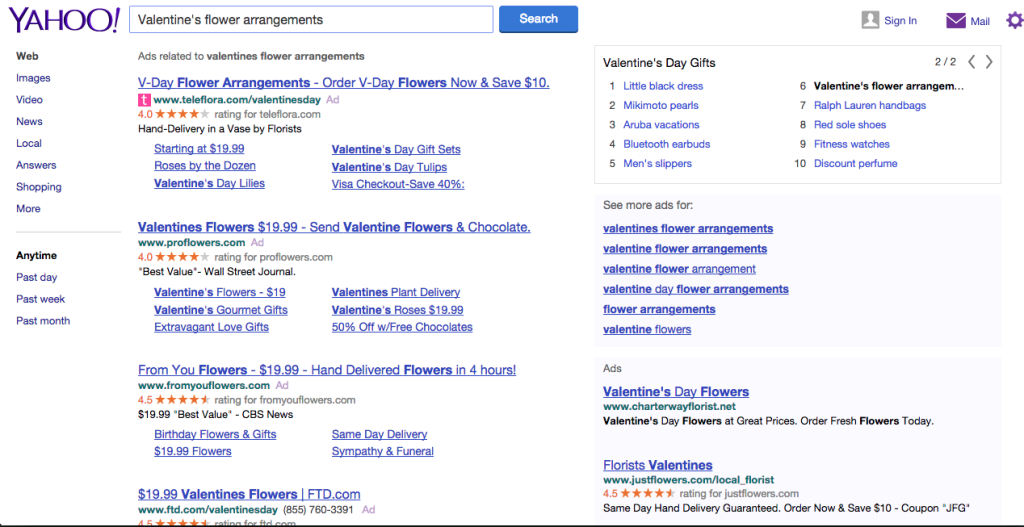Image resolution: width=1024 pixels, height=527 pixels.
Task: Select Fitness watches gift idea
Action: [x=852, y=144]
